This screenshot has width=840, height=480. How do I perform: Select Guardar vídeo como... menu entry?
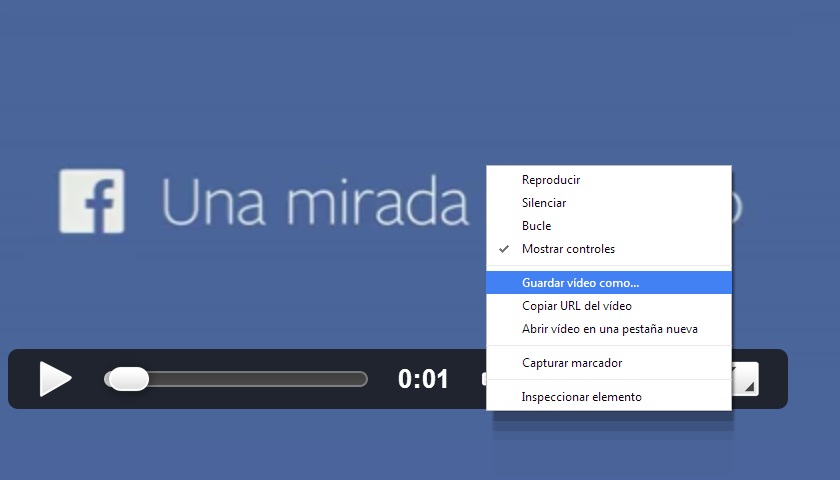(609, 283)
